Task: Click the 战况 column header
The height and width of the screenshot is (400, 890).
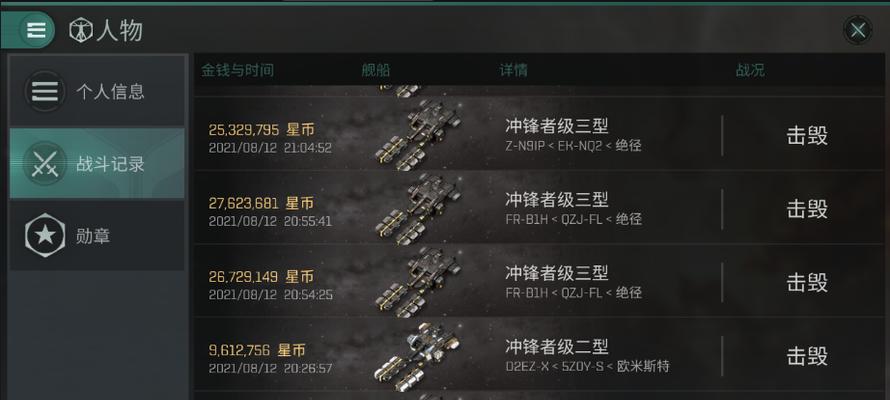Action: 750,70
